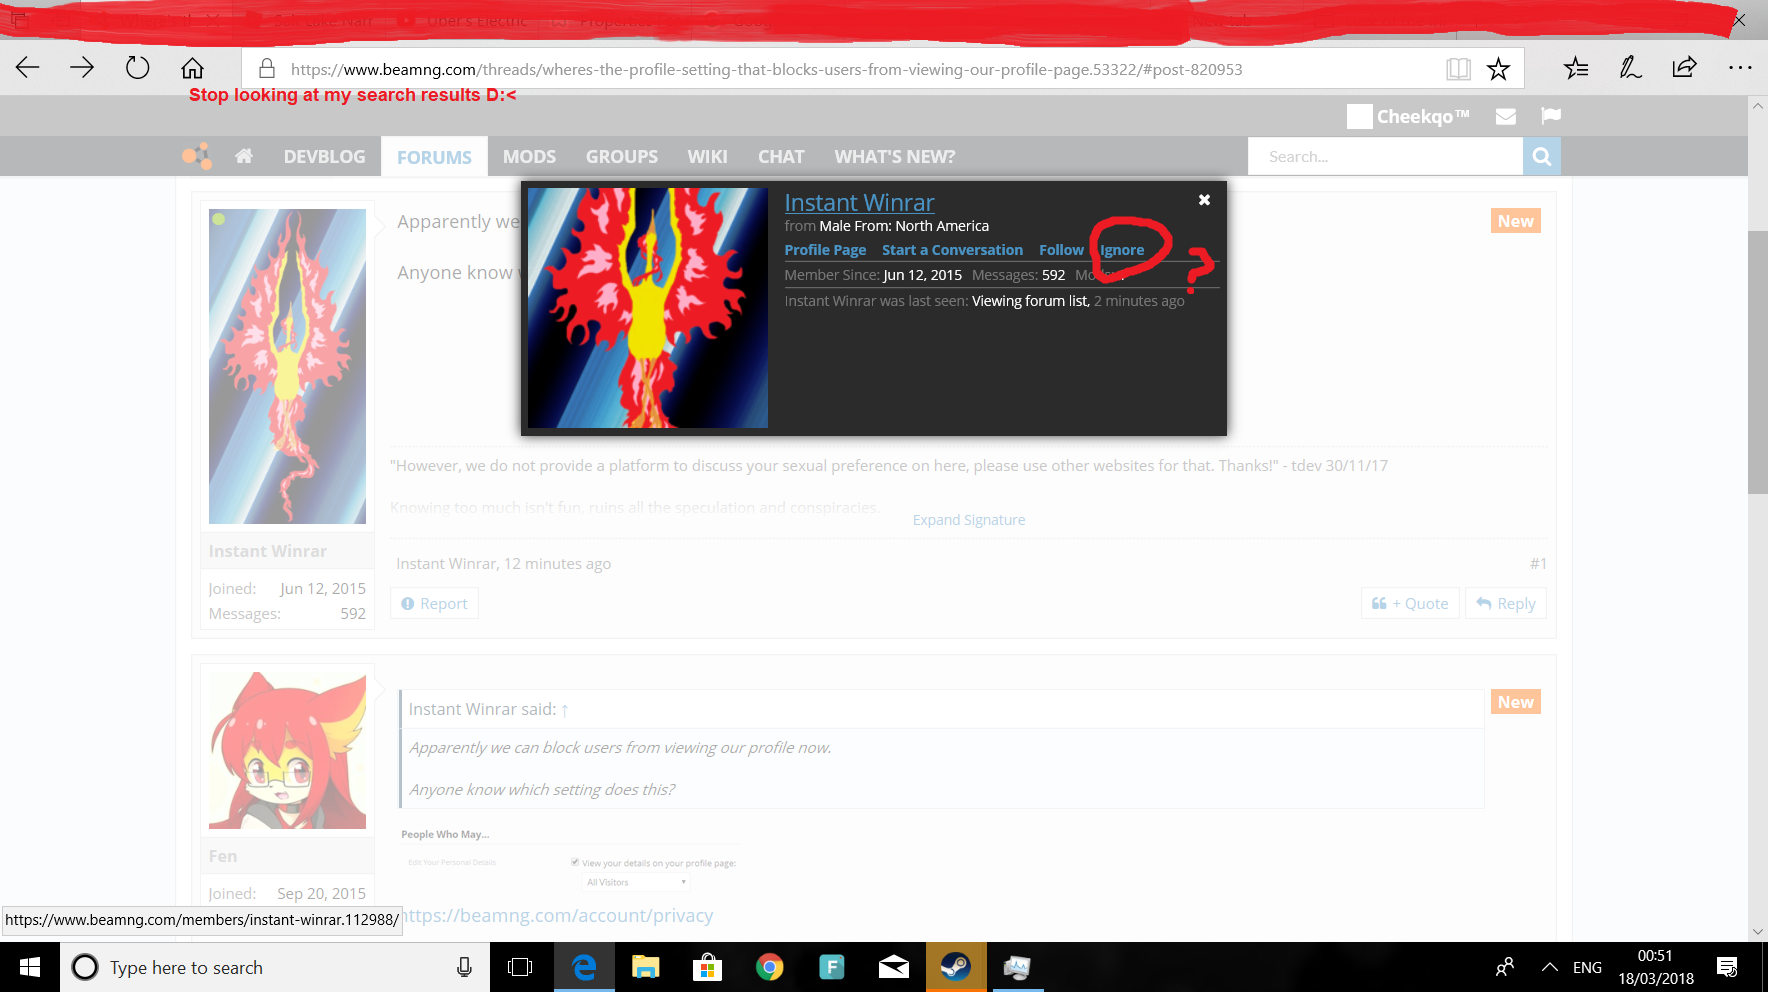Go forward with the browser forward arrow
The image size is (1768, 992).
coord(82,68)
